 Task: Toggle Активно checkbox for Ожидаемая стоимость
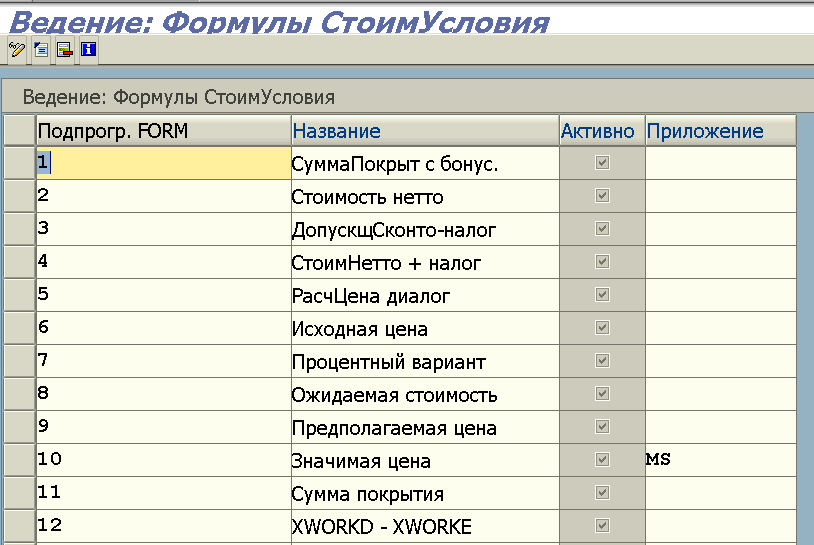point(602,394)
